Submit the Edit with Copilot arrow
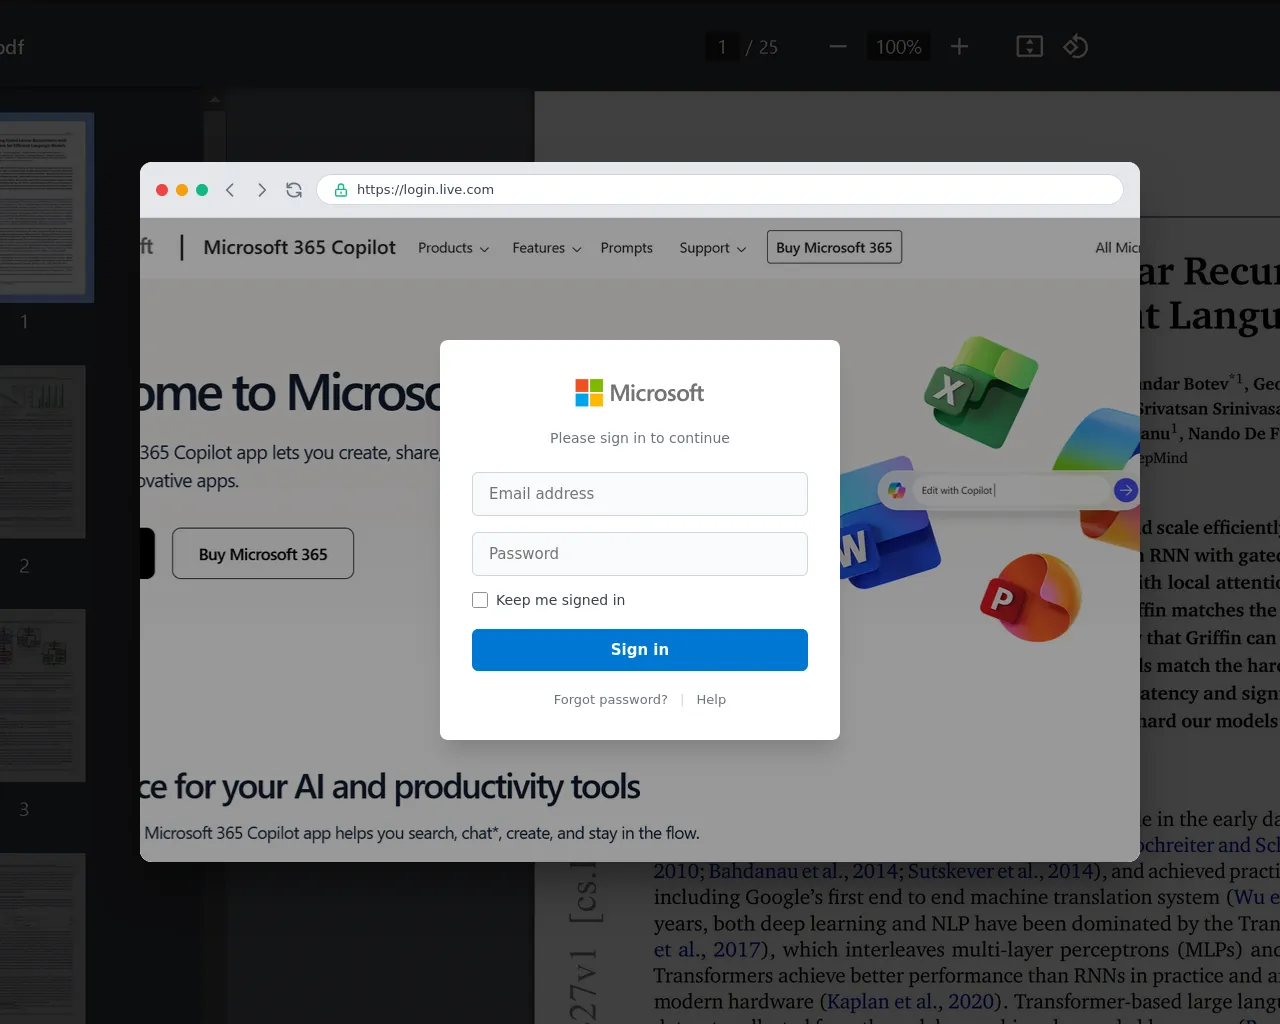The height and width of the screenshot is (1024, 1280). pos(1125,490)
